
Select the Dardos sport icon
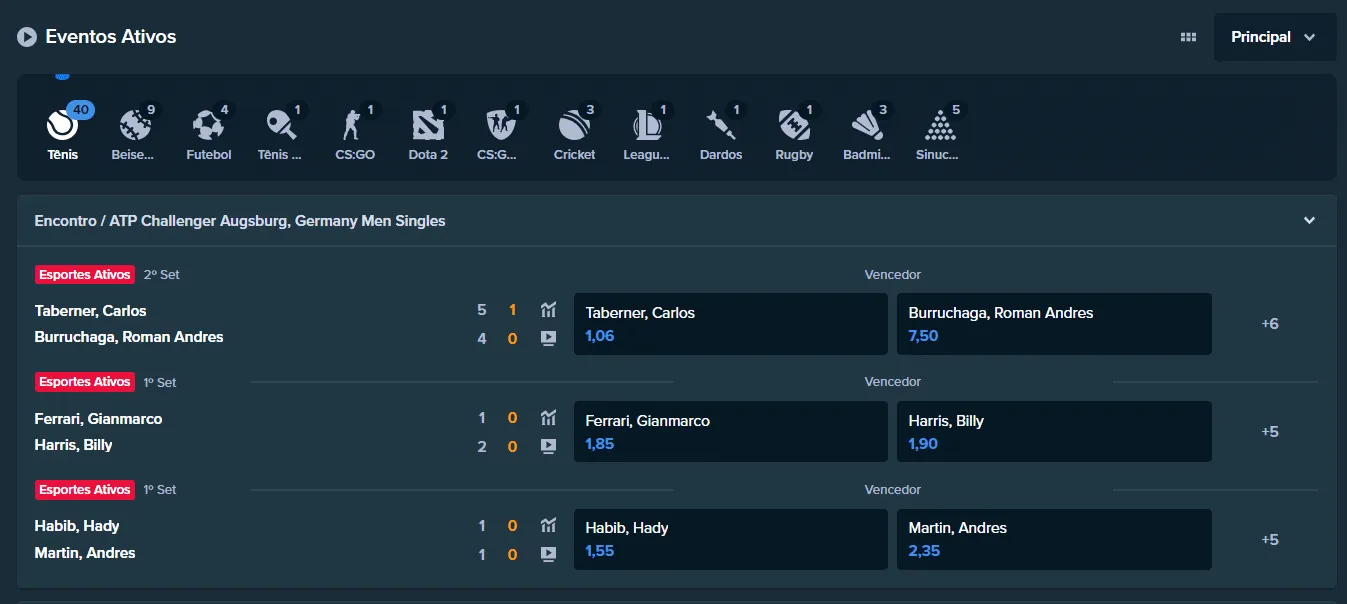[720, 127]
